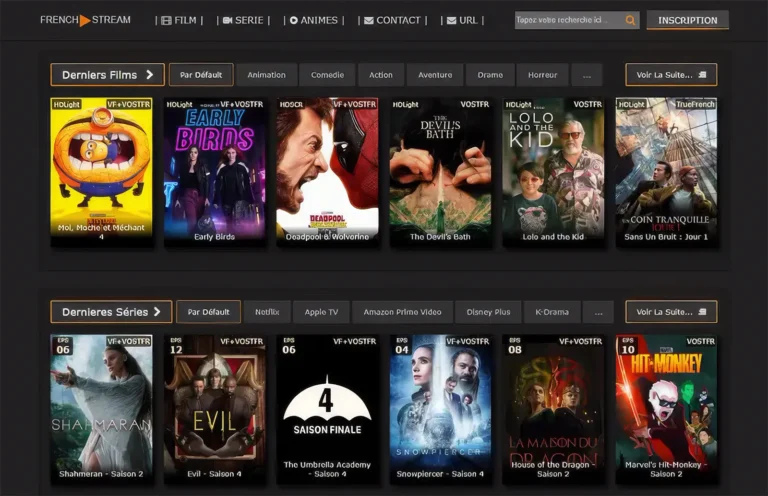Open the ANIMES menu

[x=314, y=21]
